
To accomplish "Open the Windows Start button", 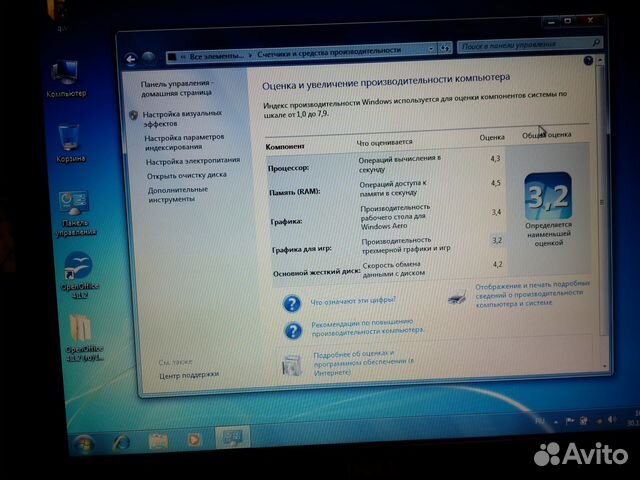I will 84,444.
